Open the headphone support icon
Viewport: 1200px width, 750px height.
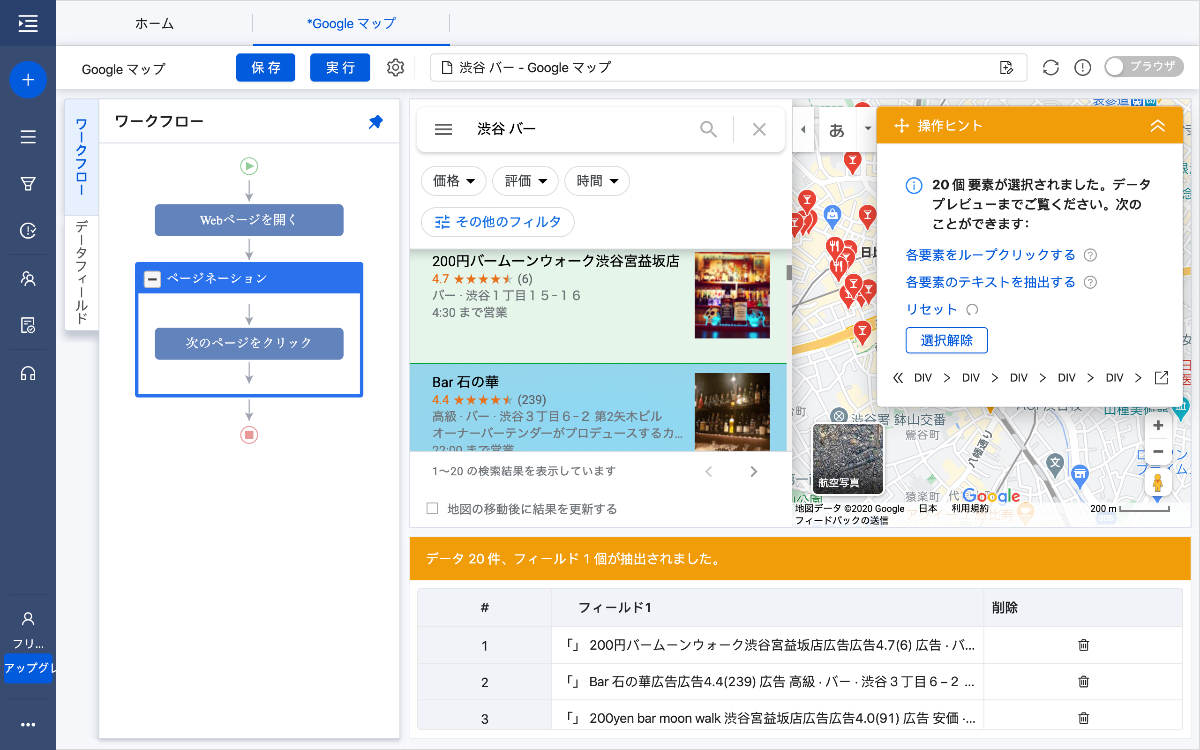28,373
